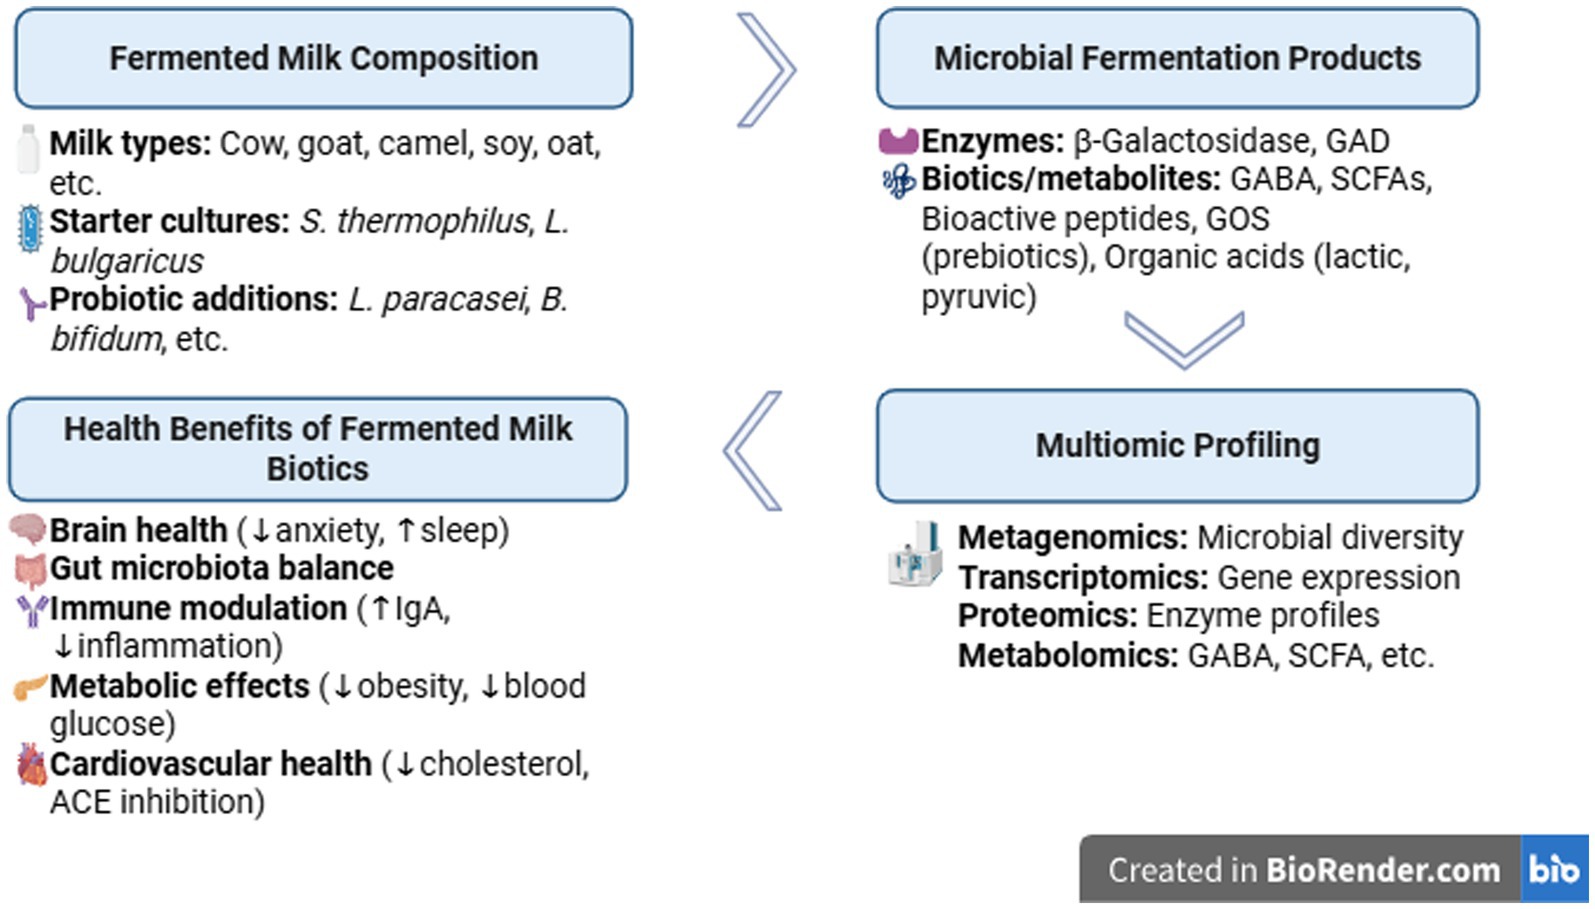This screenshot has height=909, width=1595.
Task: Click the blue biotics/metabolites molecule icon
Action: pyautogui.click(x=898, y=181)
